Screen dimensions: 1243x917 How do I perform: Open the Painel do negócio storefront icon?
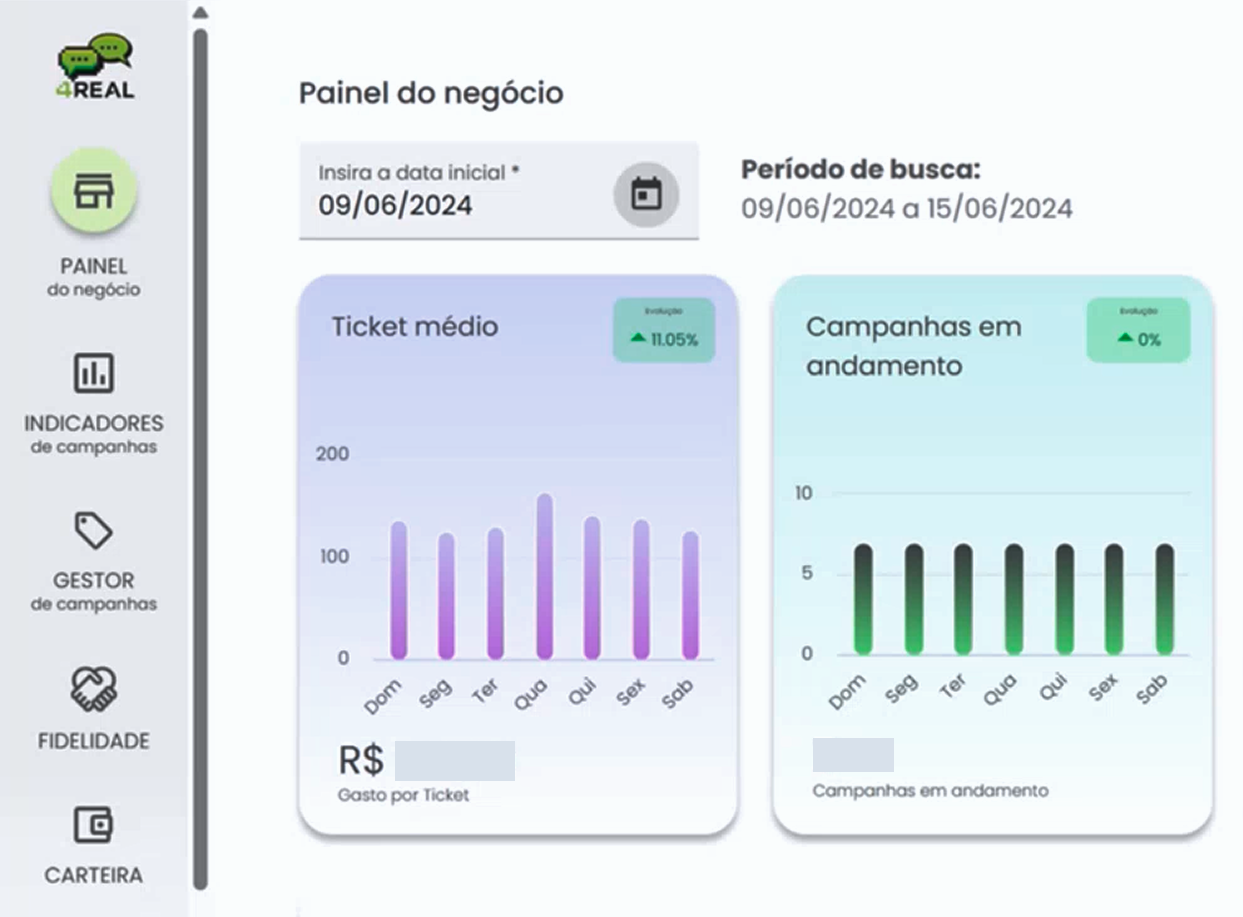(94, 190)
